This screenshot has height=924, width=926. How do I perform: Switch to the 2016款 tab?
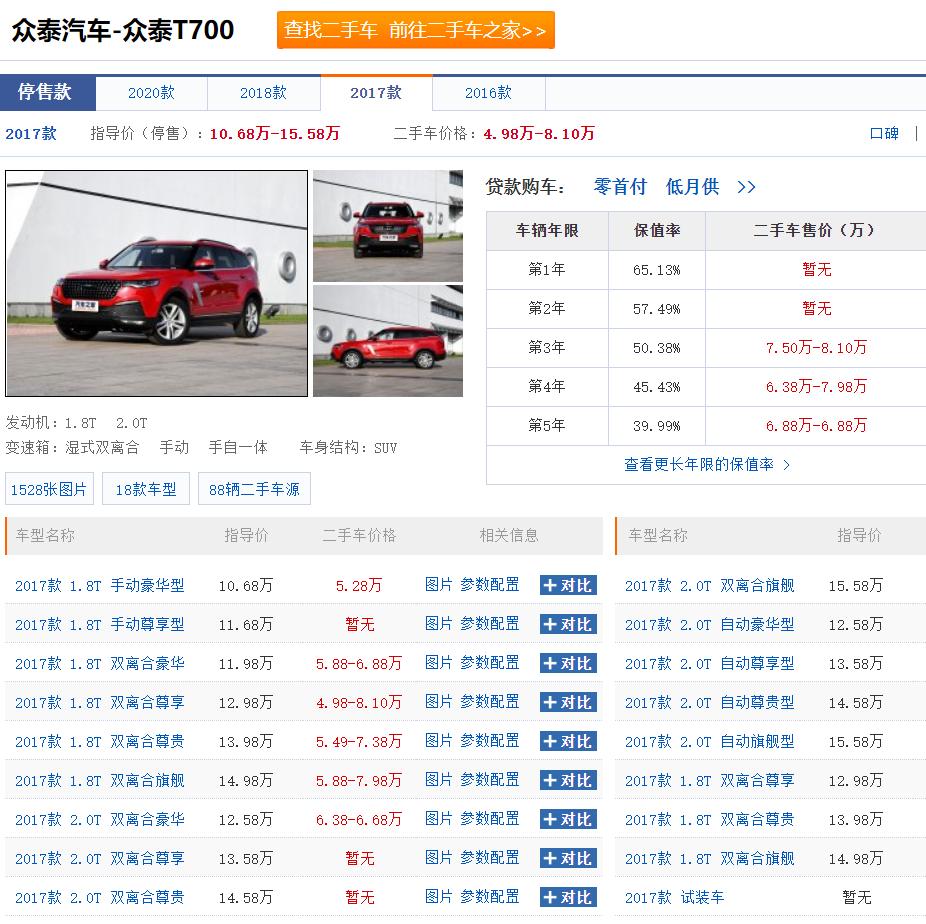click(x=488, y=92)
